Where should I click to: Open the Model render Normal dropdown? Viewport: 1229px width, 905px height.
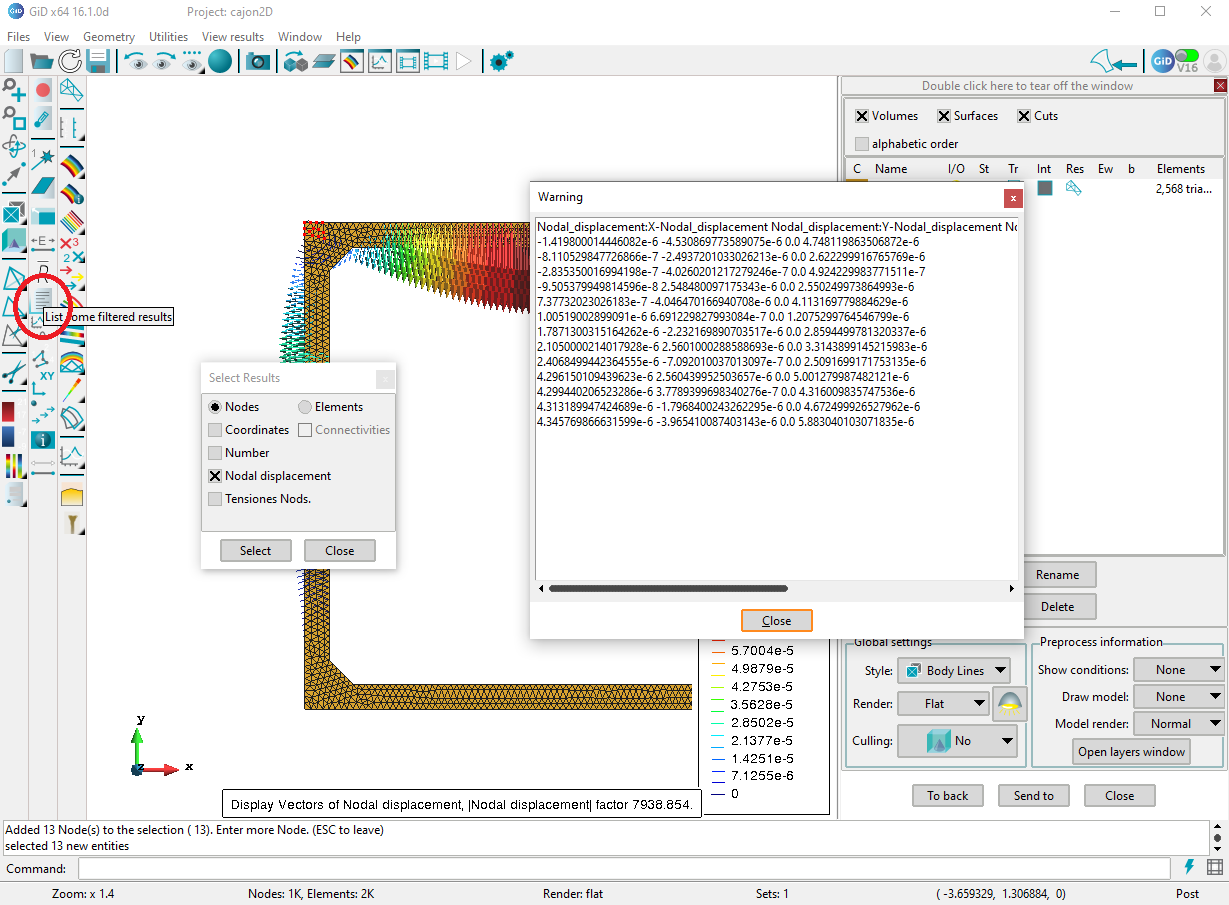pos(1178,723)
